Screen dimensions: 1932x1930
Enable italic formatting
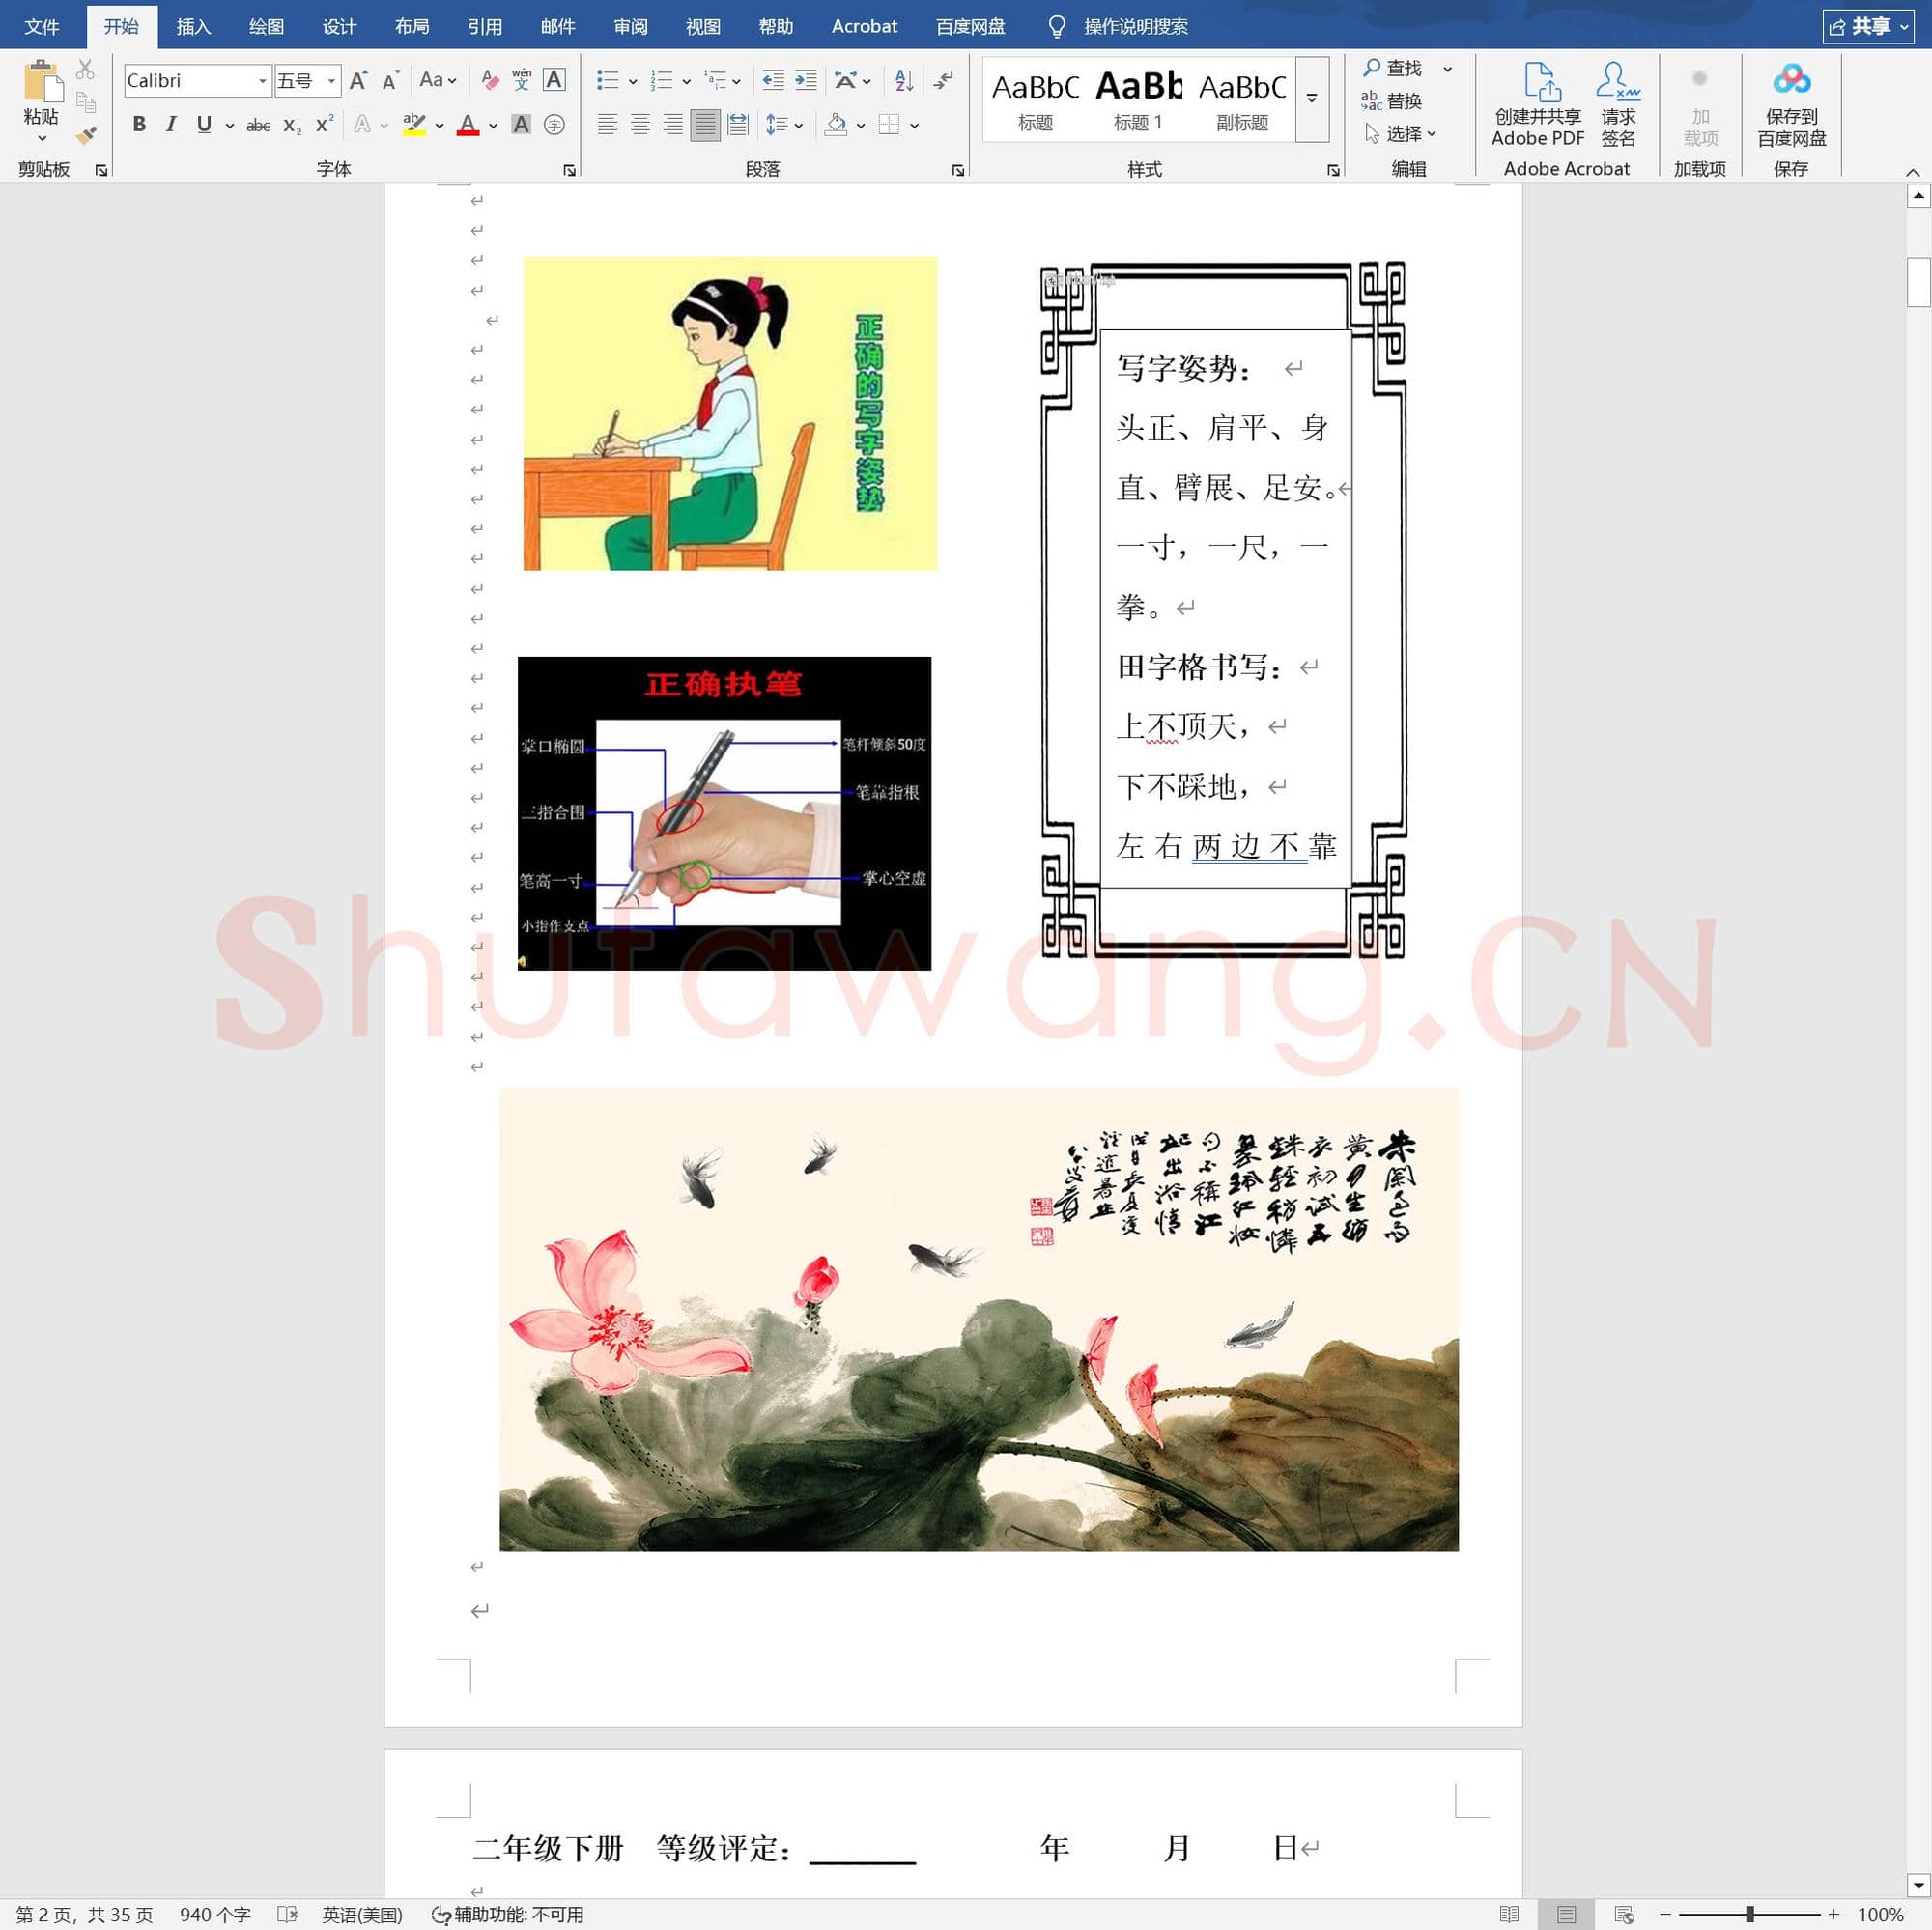tap(171, 124)
